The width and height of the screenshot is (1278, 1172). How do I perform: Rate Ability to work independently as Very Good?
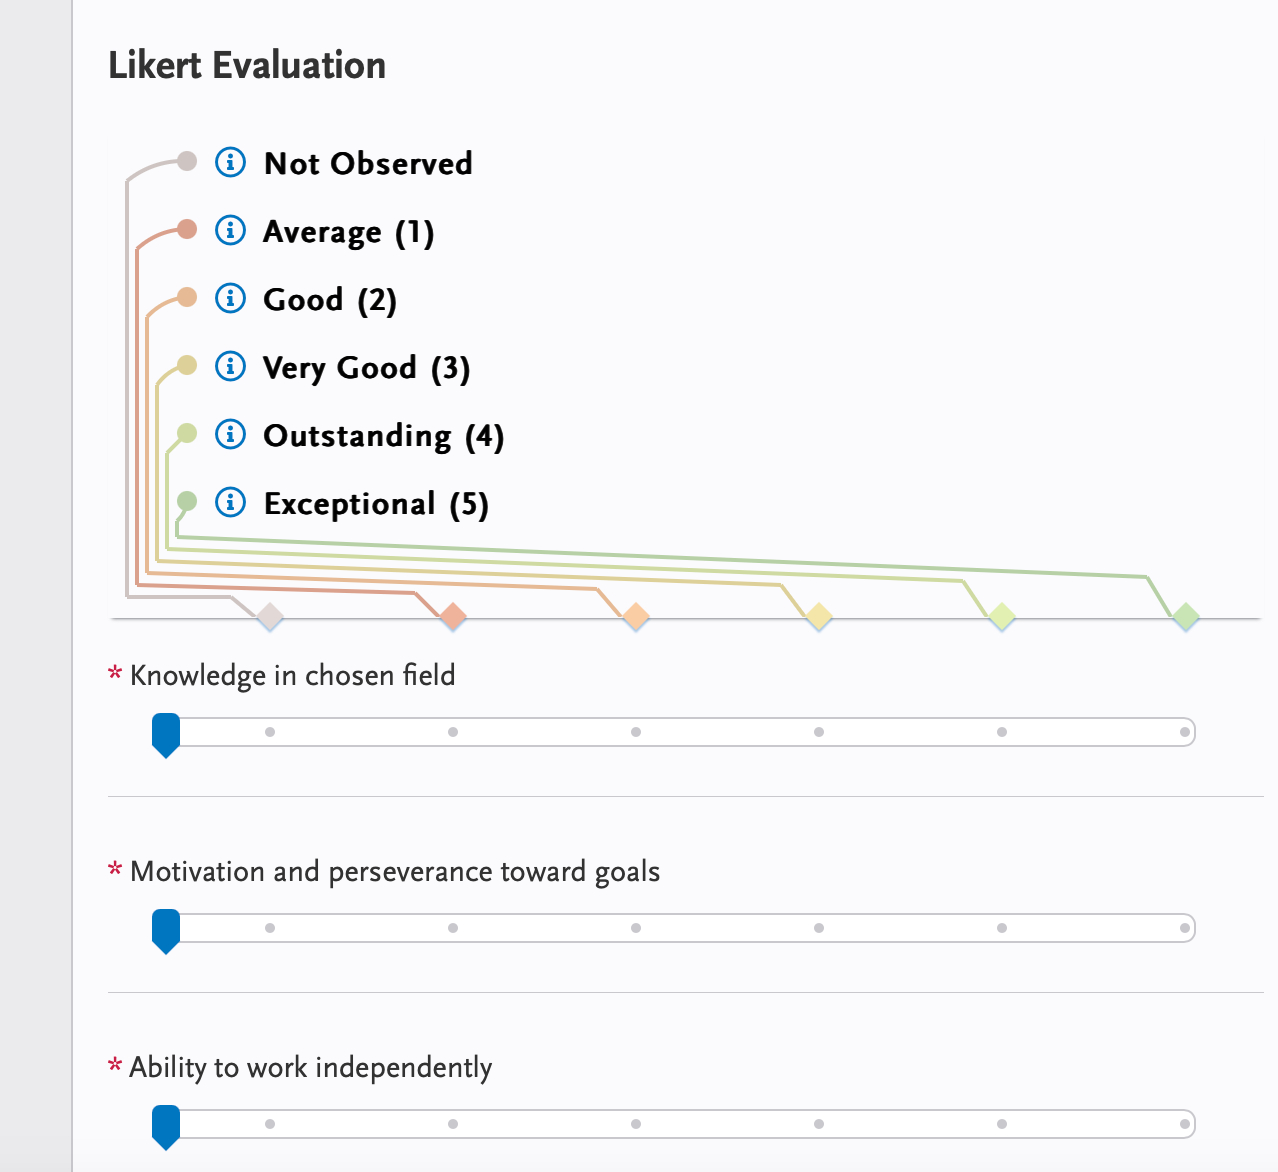(819, 1124)
